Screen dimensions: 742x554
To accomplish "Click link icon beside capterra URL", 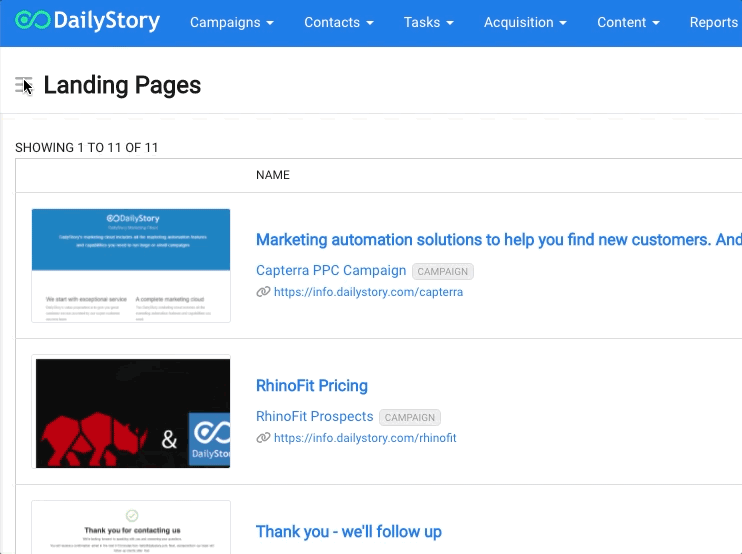I will coord(263,292).
